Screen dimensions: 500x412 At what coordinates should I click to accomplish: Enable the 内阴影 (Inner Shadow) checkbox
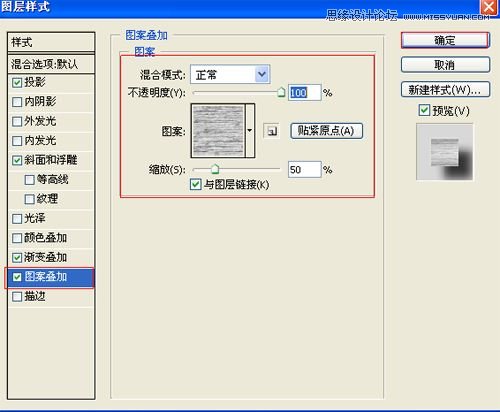coord(17,102)
